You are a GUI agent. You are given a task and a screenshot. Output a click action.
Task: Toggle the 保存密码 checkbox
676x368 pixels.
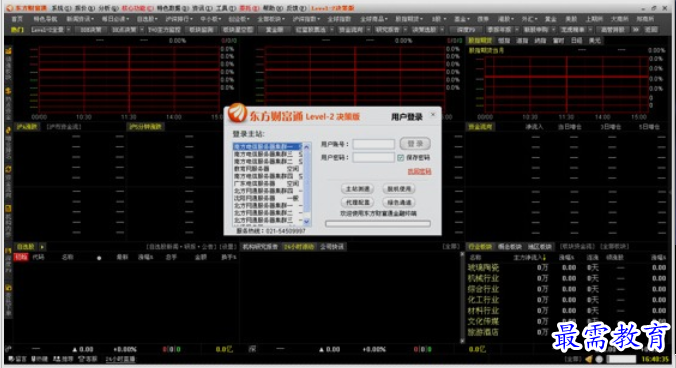pyautogui.click(x=401, y=158)
